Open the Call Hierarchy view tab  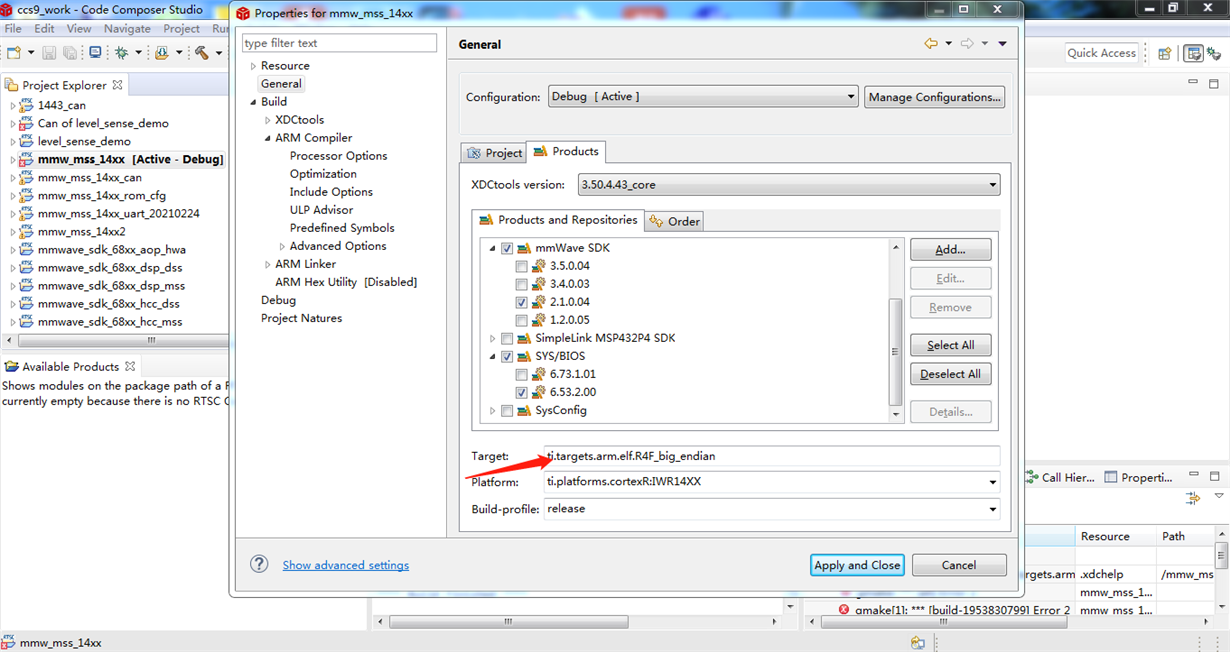click(1059, 478)
